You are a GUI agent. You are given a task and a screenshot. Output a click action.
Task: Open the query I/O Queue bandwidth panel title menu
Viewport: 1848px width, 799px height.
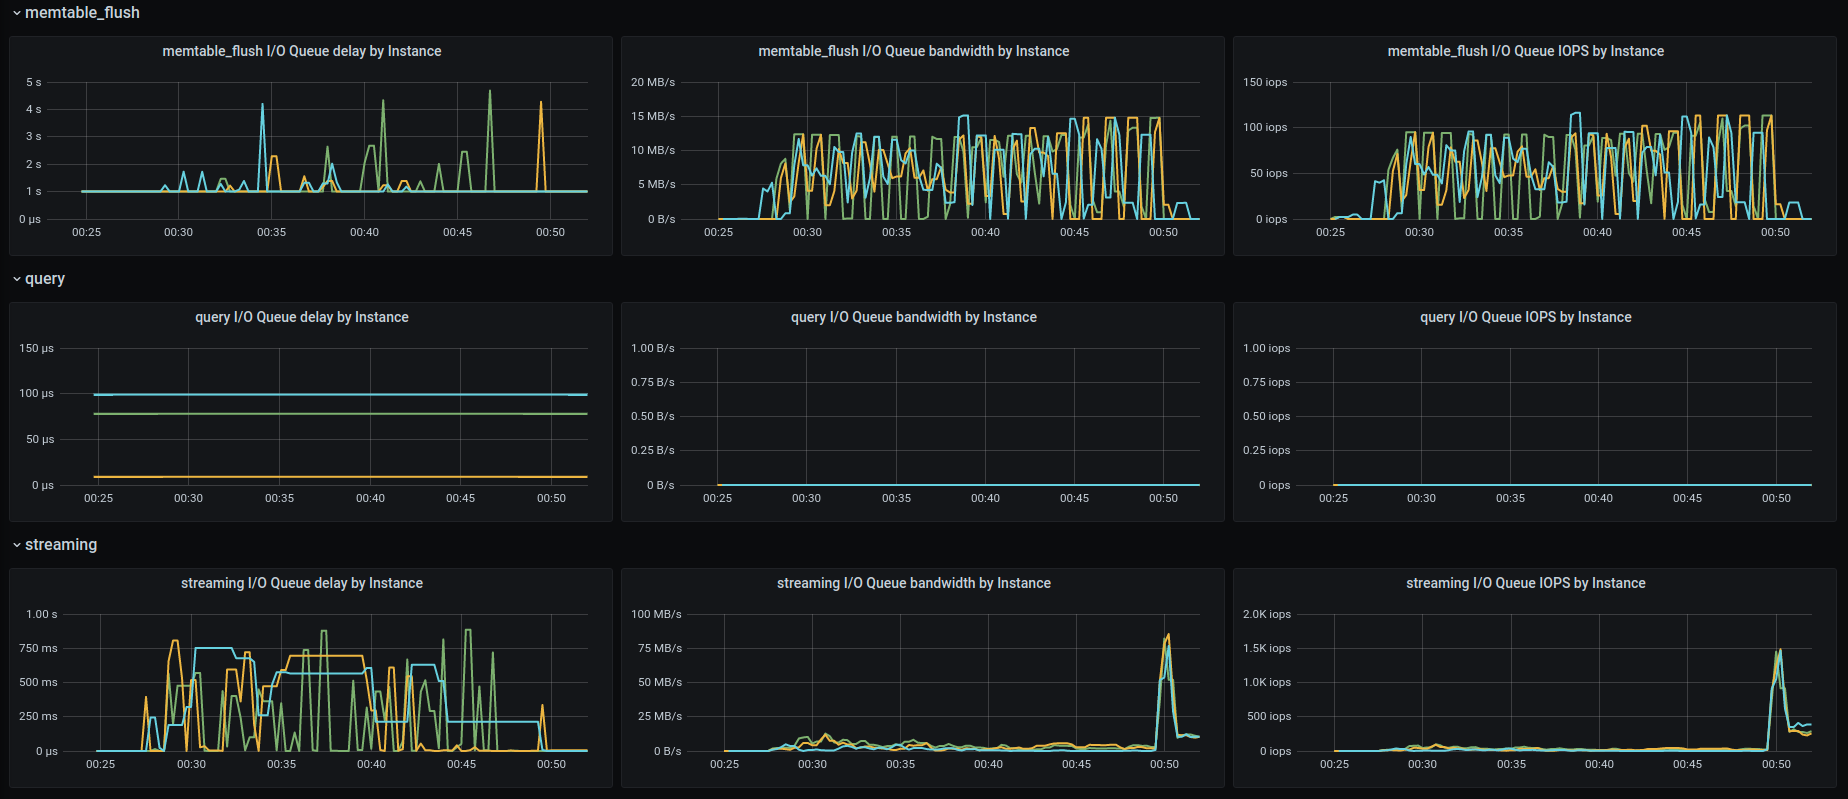tap(914, 317)
